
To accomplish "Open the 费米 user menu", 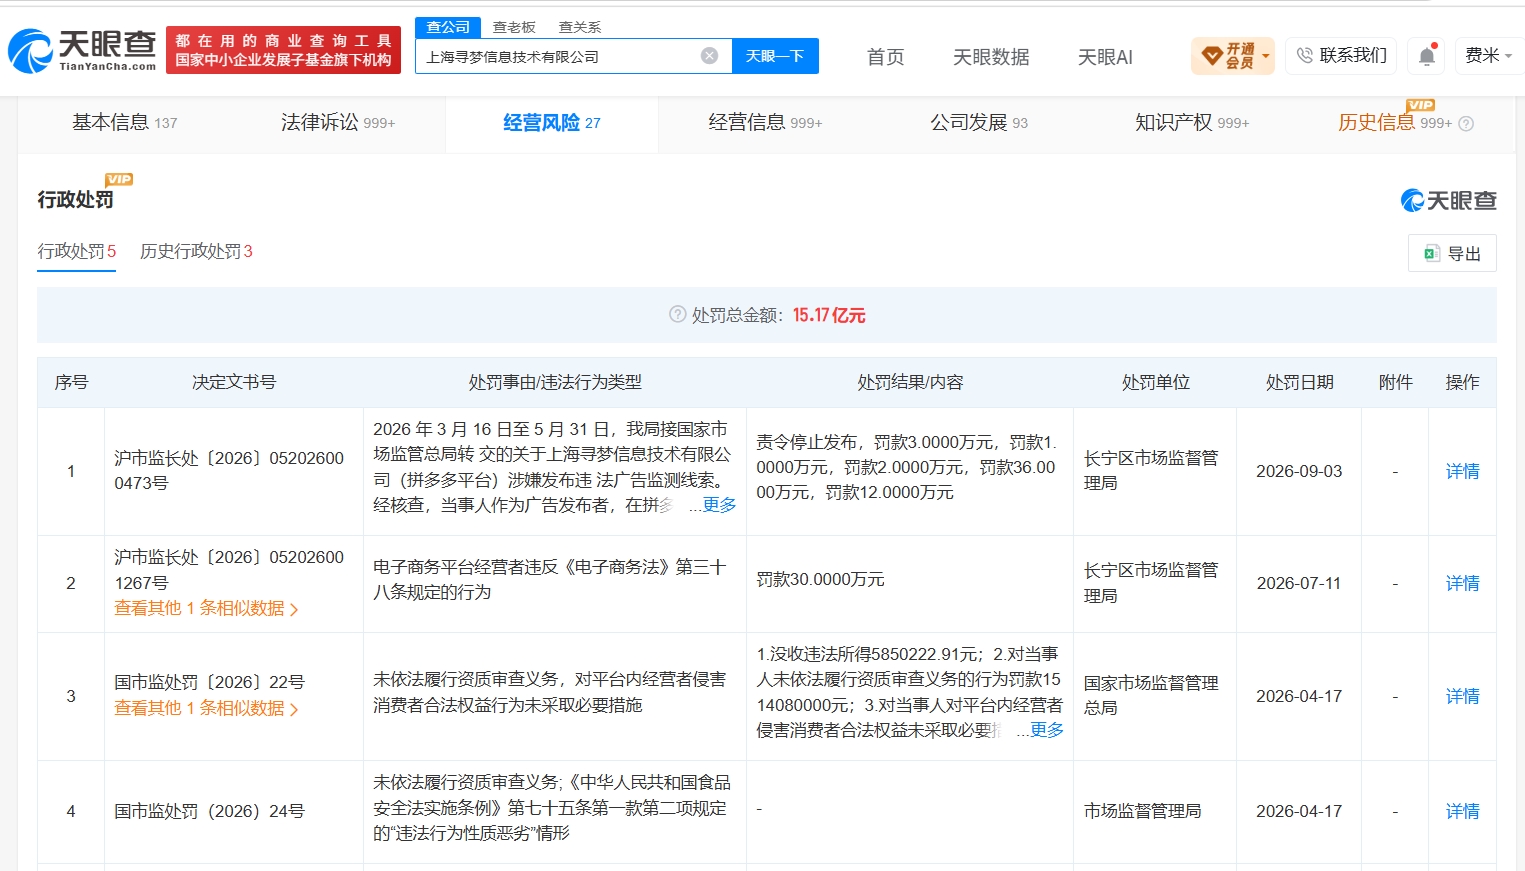I will click(x=1488, y=56).
